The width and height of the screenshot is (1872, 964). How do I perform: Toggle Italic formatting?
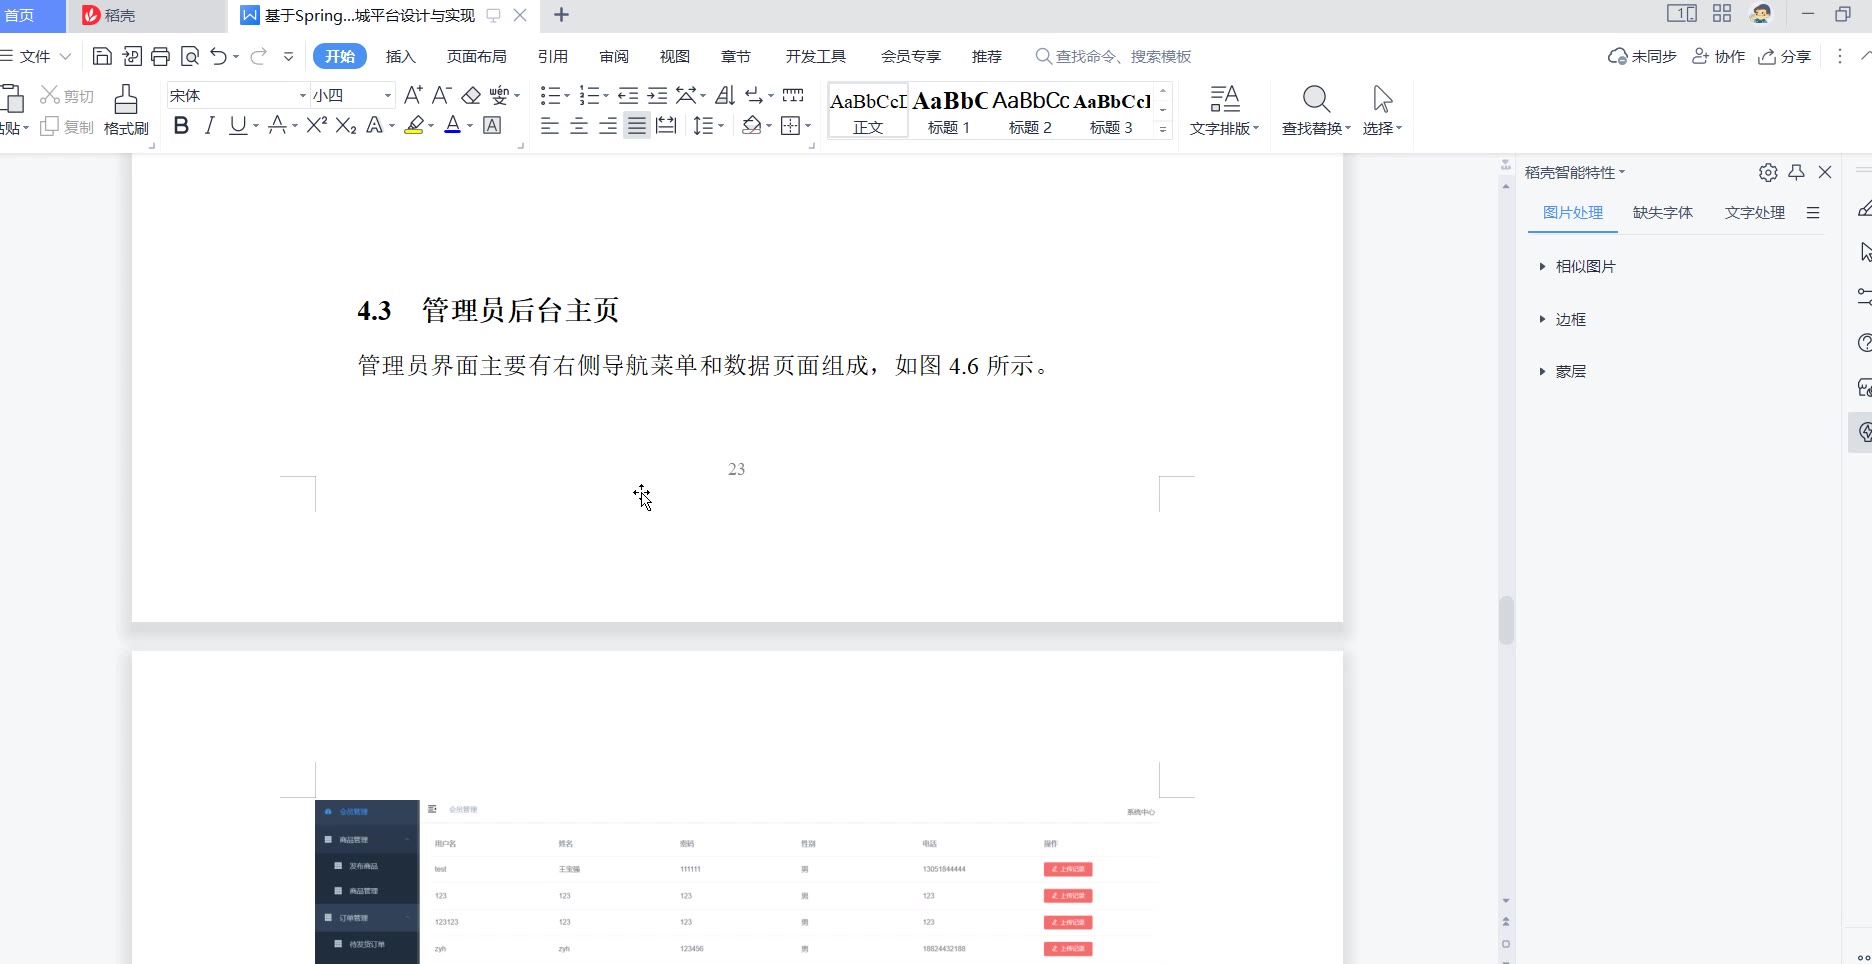tap(209, 125)
